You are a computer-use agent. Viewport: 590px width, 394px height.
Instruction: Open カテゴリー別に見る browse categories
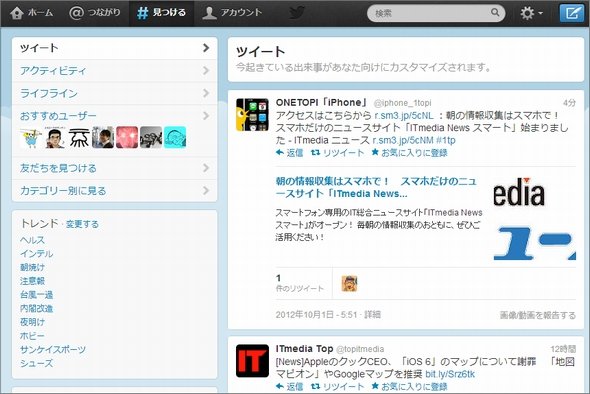pos(115,190)
